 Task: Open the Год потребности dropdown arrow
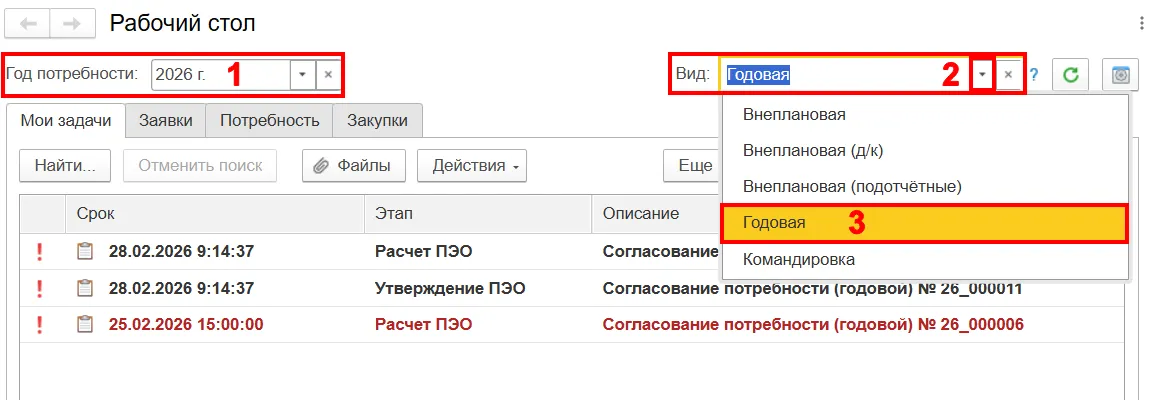pos(302,74)
